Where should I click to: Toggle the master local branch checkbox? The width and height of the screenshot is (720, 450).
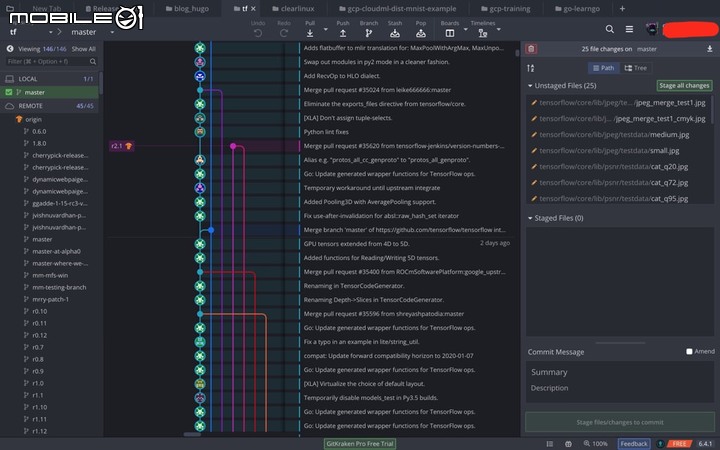(x=9, y=92)
